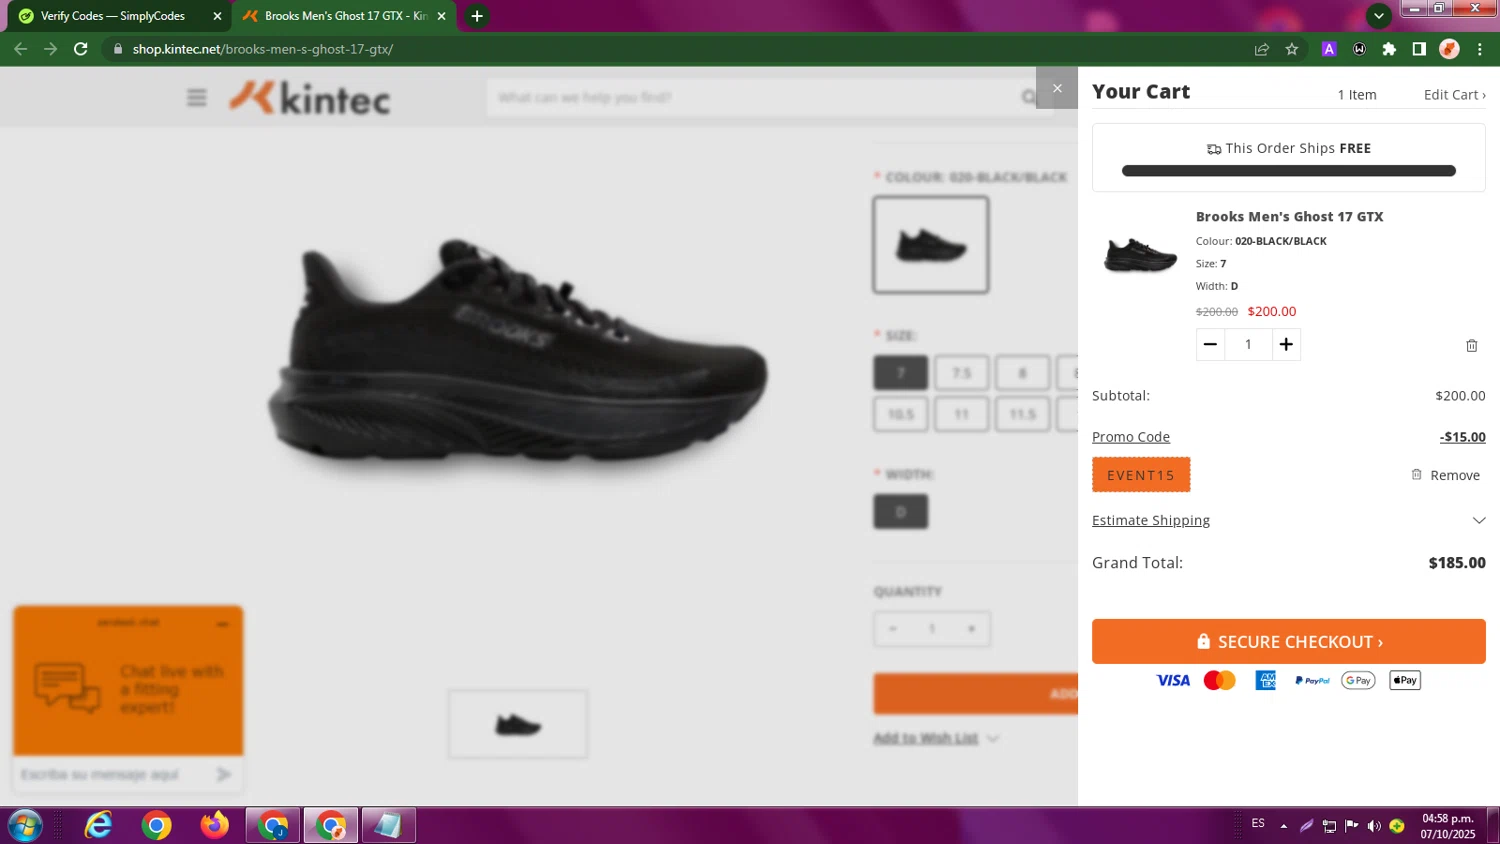1500x844 pixels.
Task: Launch Firefox from the taskbar
Action: pyautogui.click(x=214, y=826)
